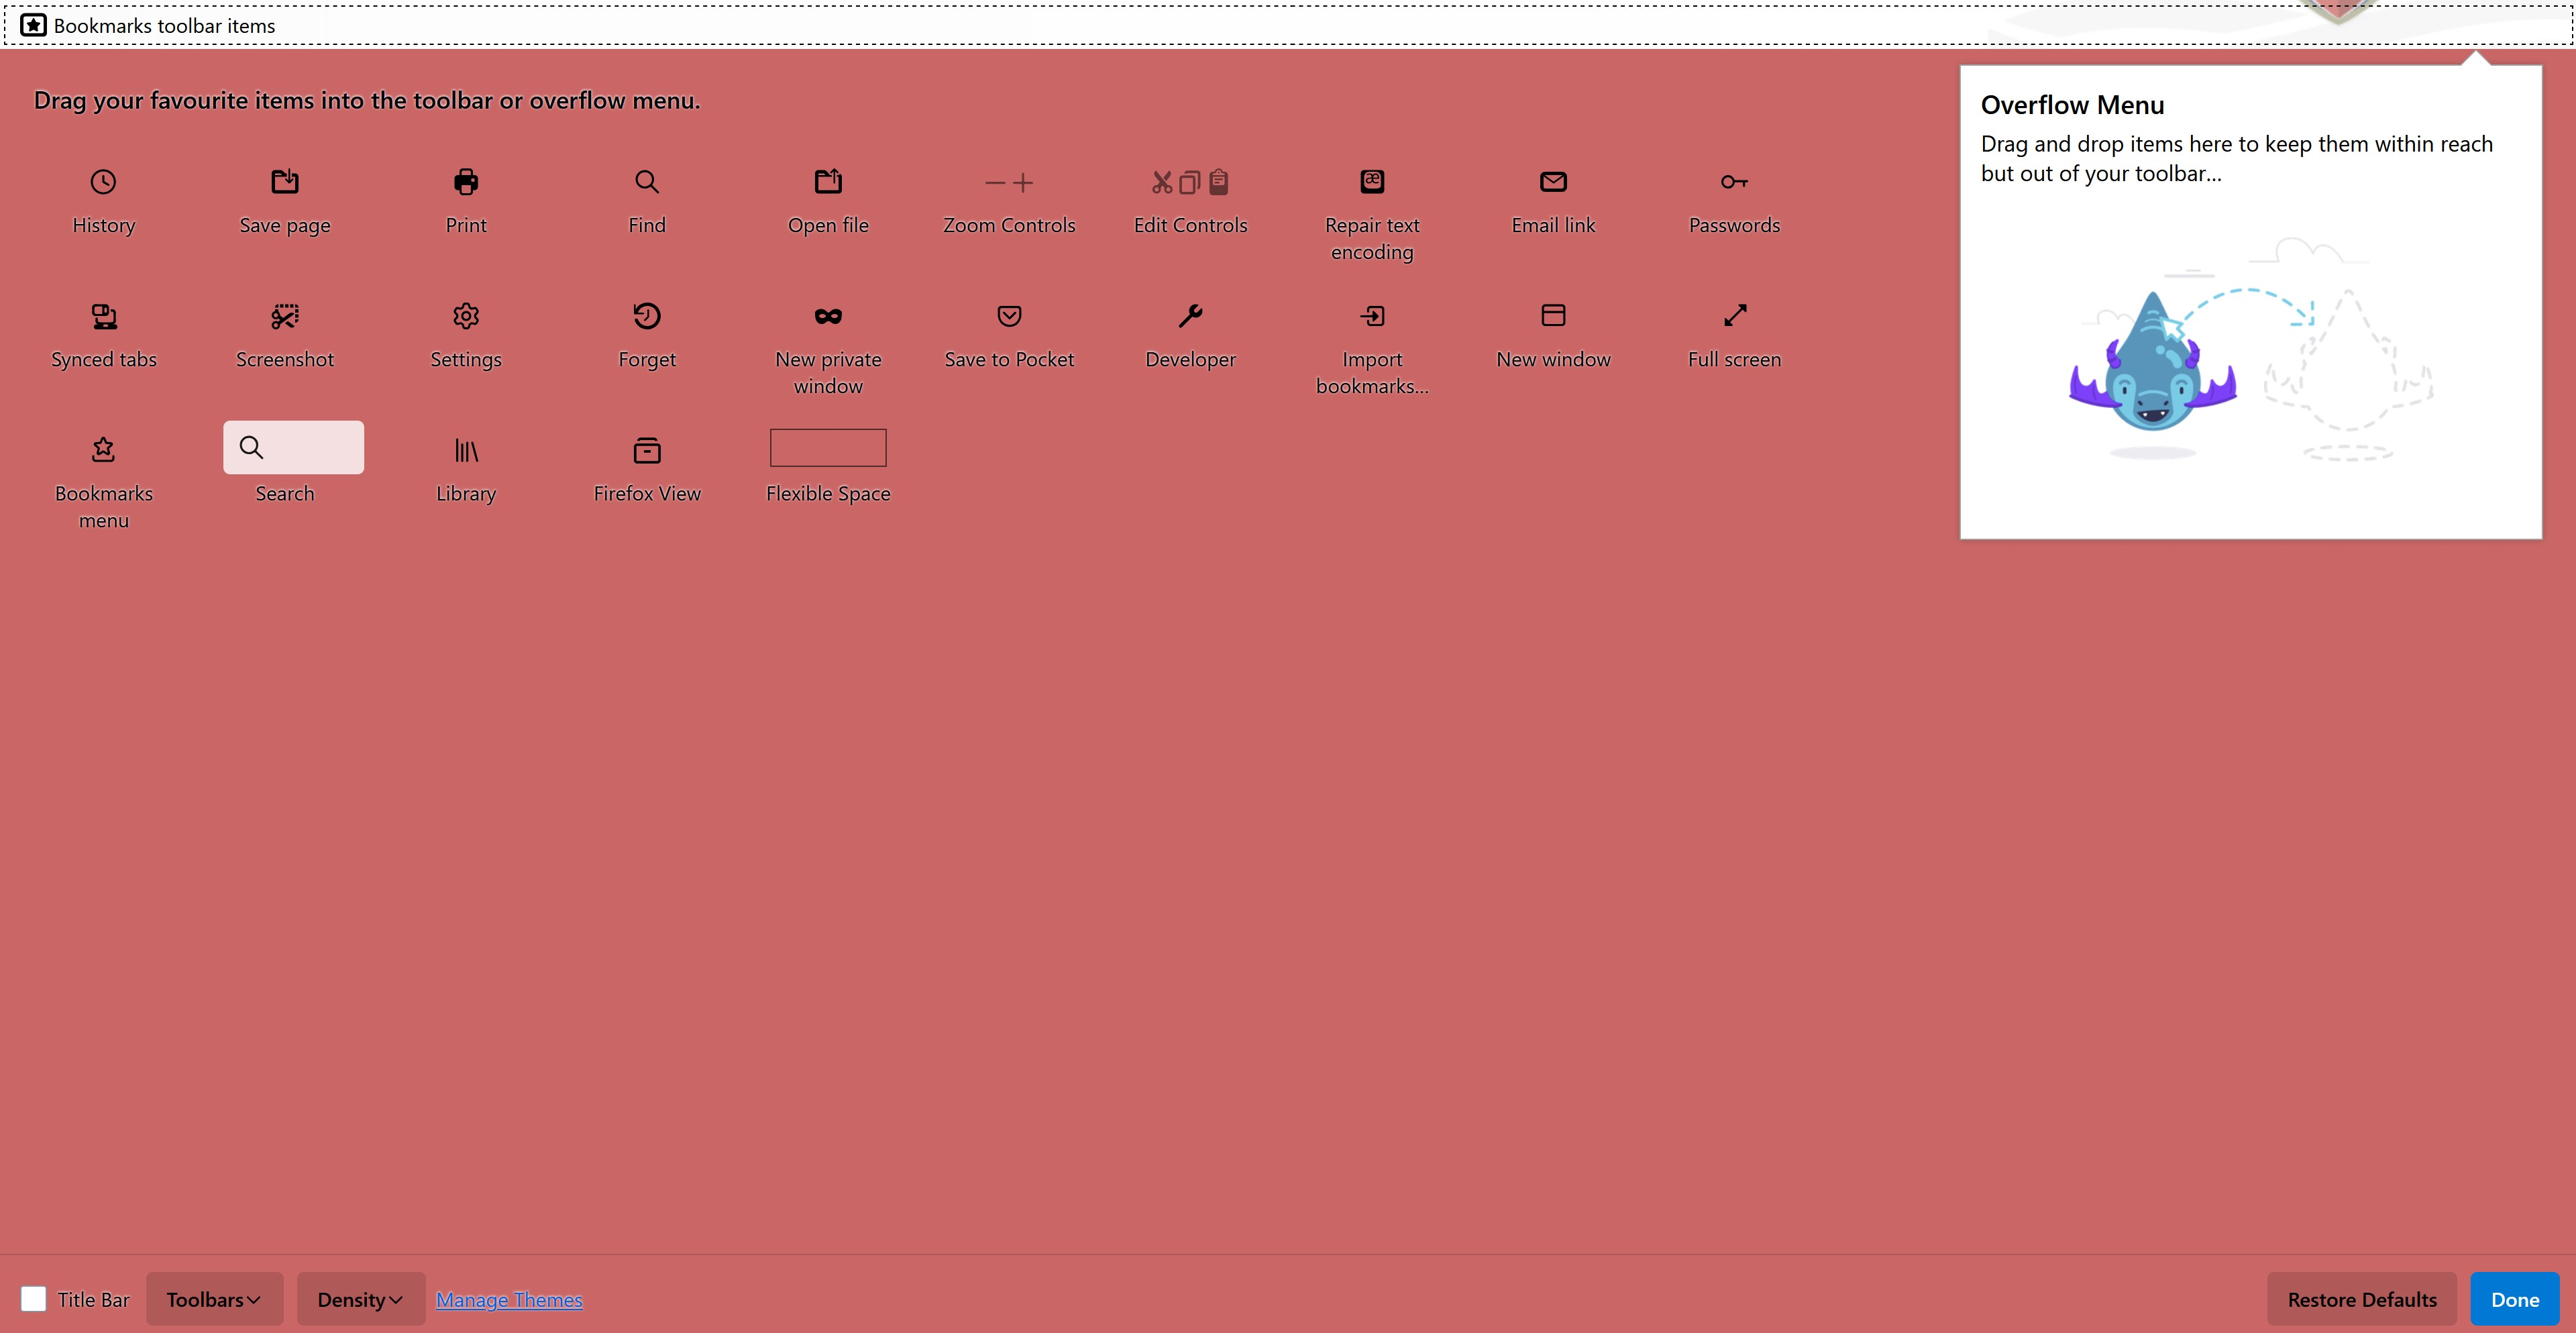Open the Toolbars dropdown

click(215, 1299)
